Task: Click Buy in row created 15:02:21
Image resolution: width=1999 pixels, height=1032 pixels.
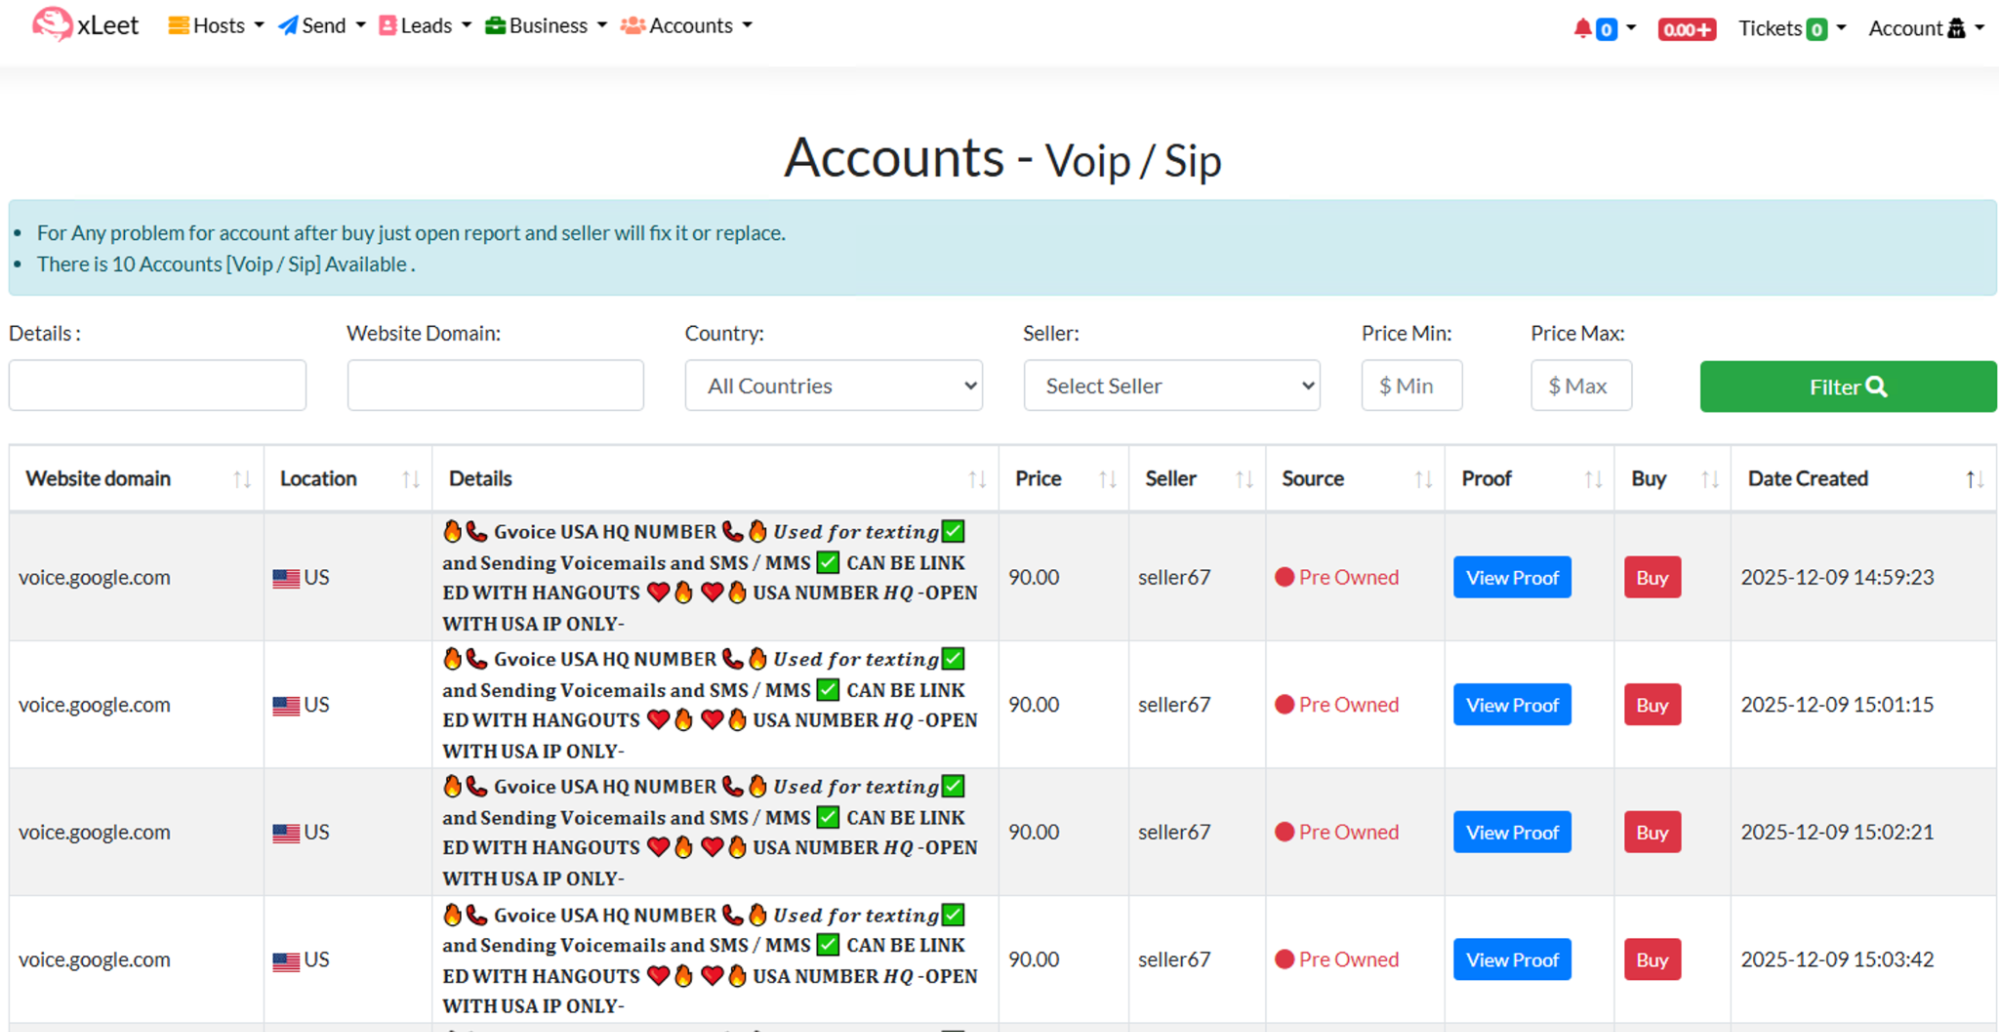Action: click(x=1652, y=832)
